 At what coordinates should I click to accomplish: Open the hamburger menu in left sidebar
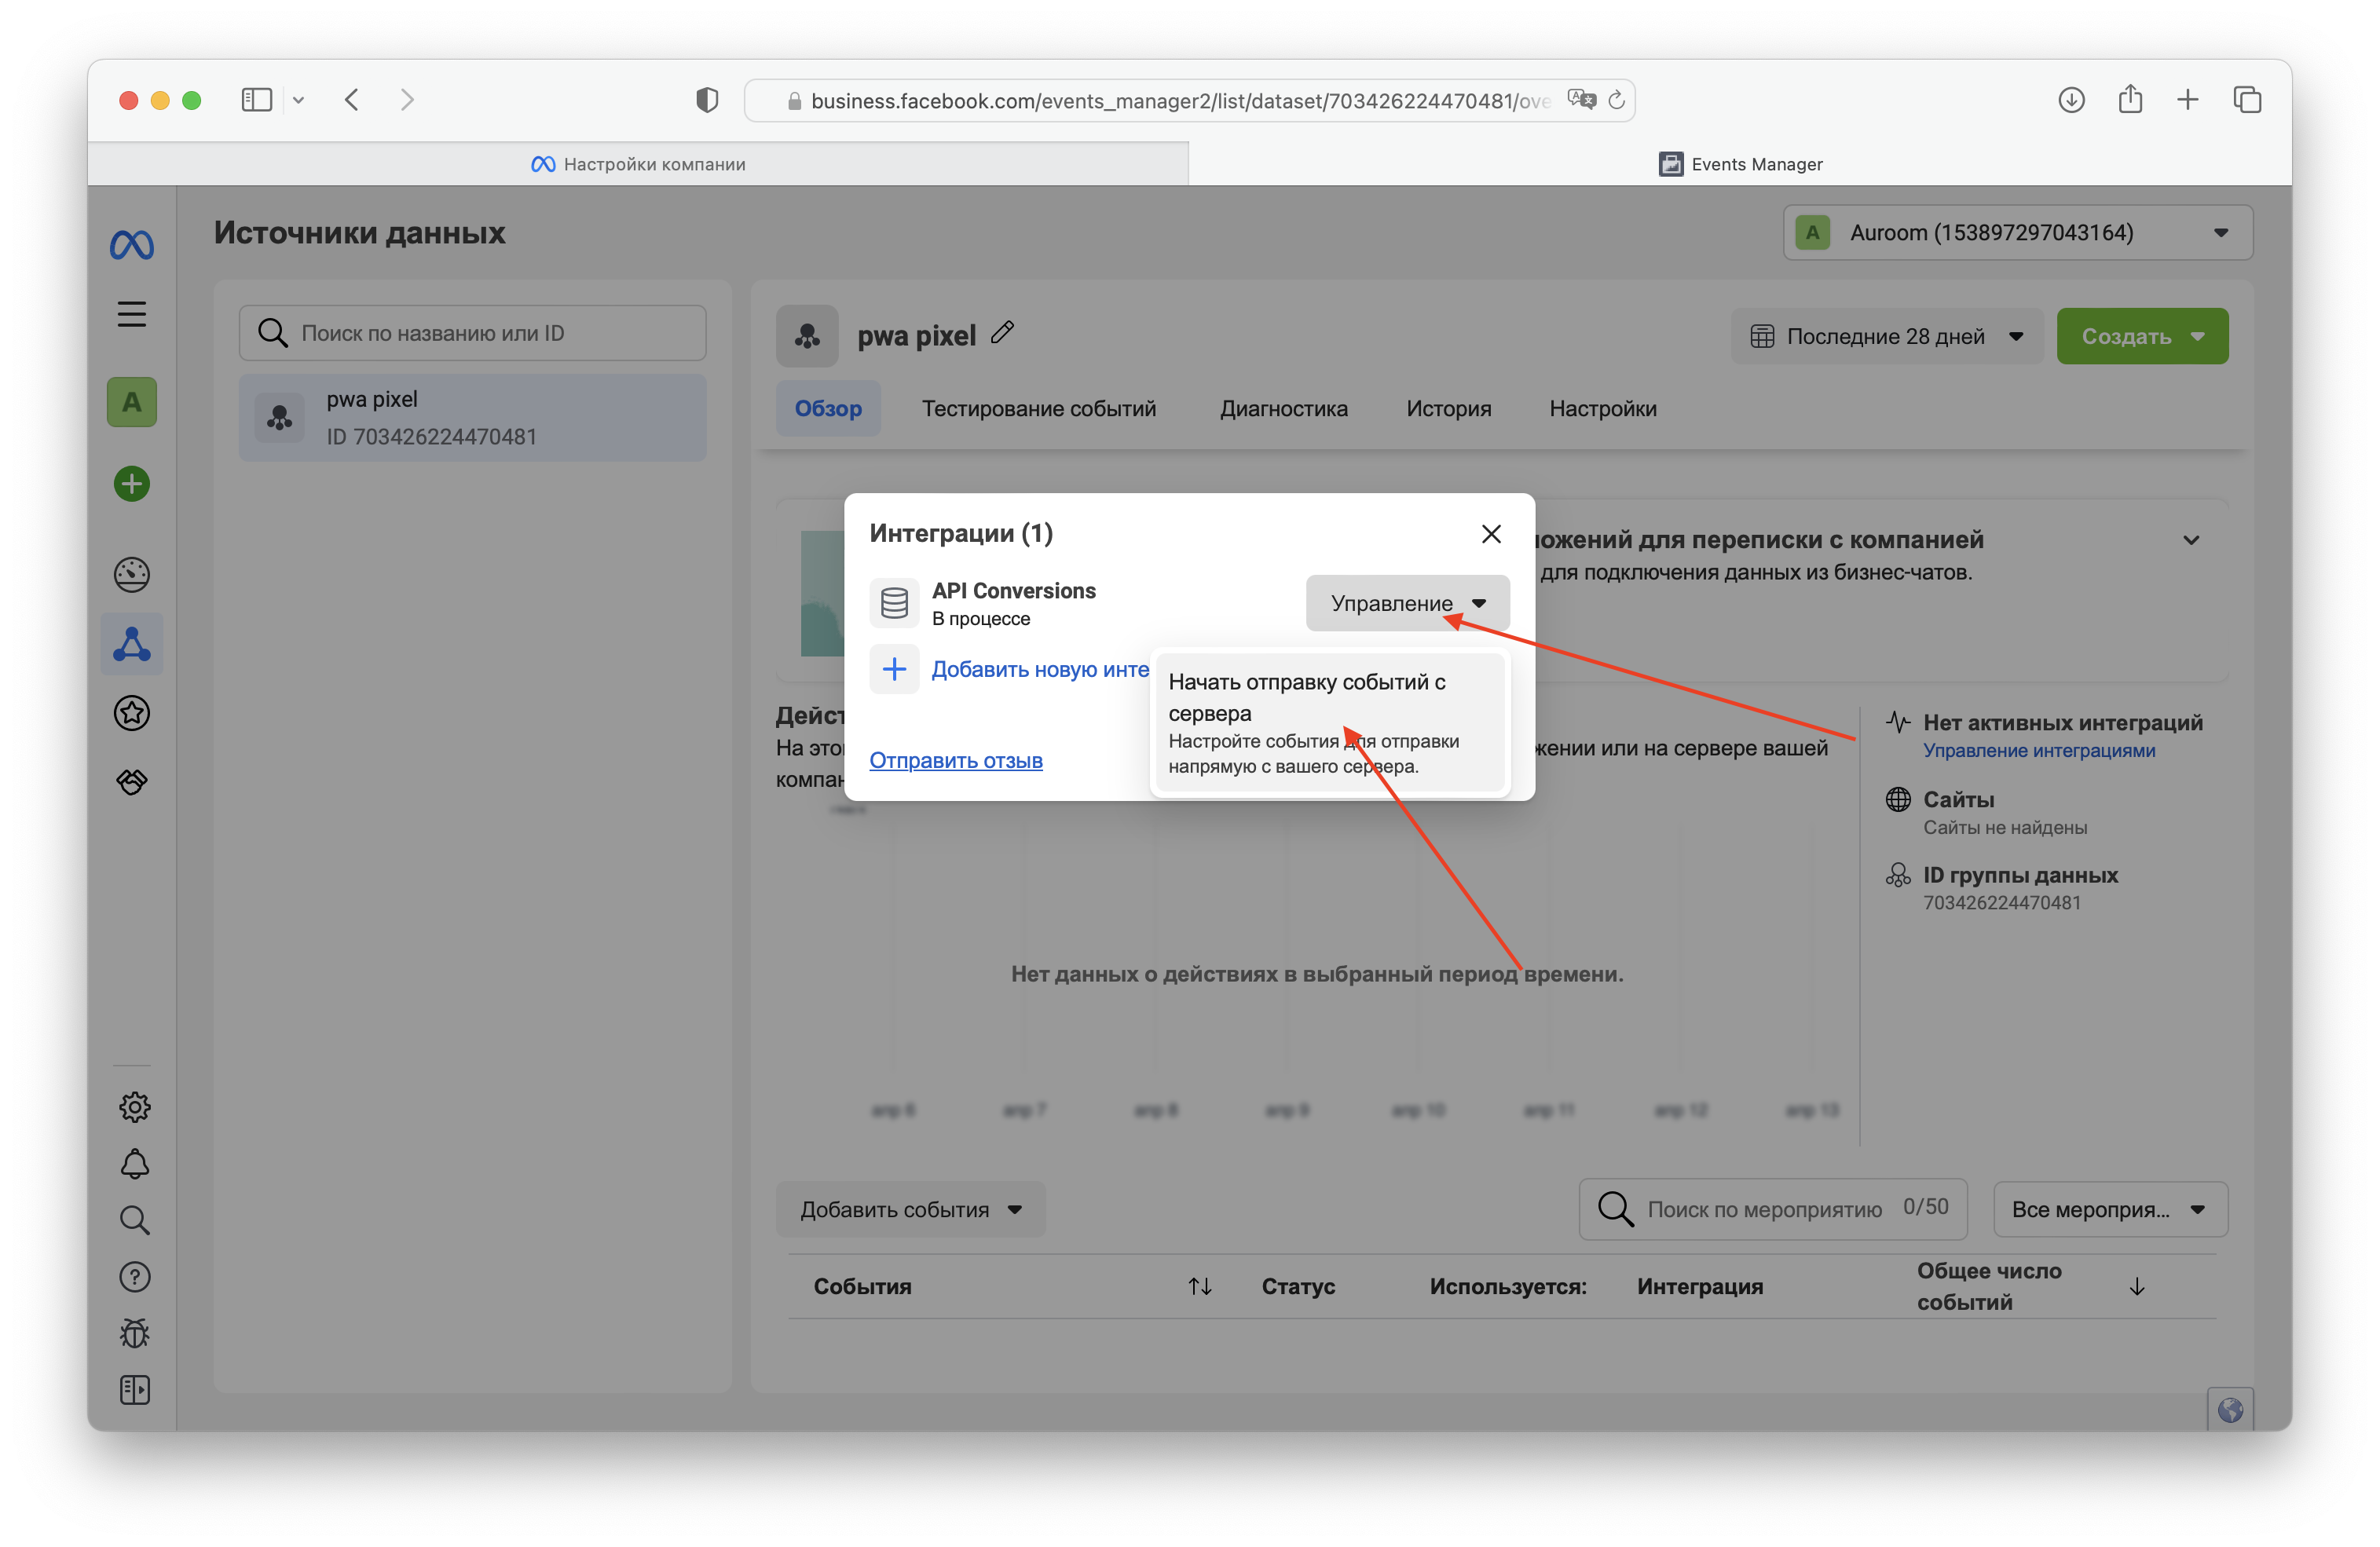pyautogui.click(x=131, y=314)
